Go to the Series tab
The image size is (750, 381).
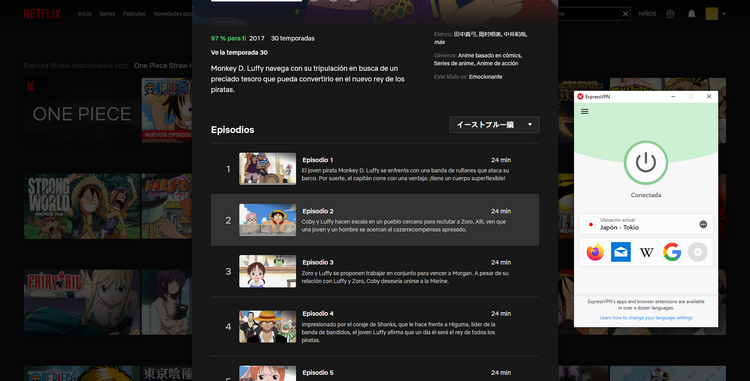[x=107, y=14]
